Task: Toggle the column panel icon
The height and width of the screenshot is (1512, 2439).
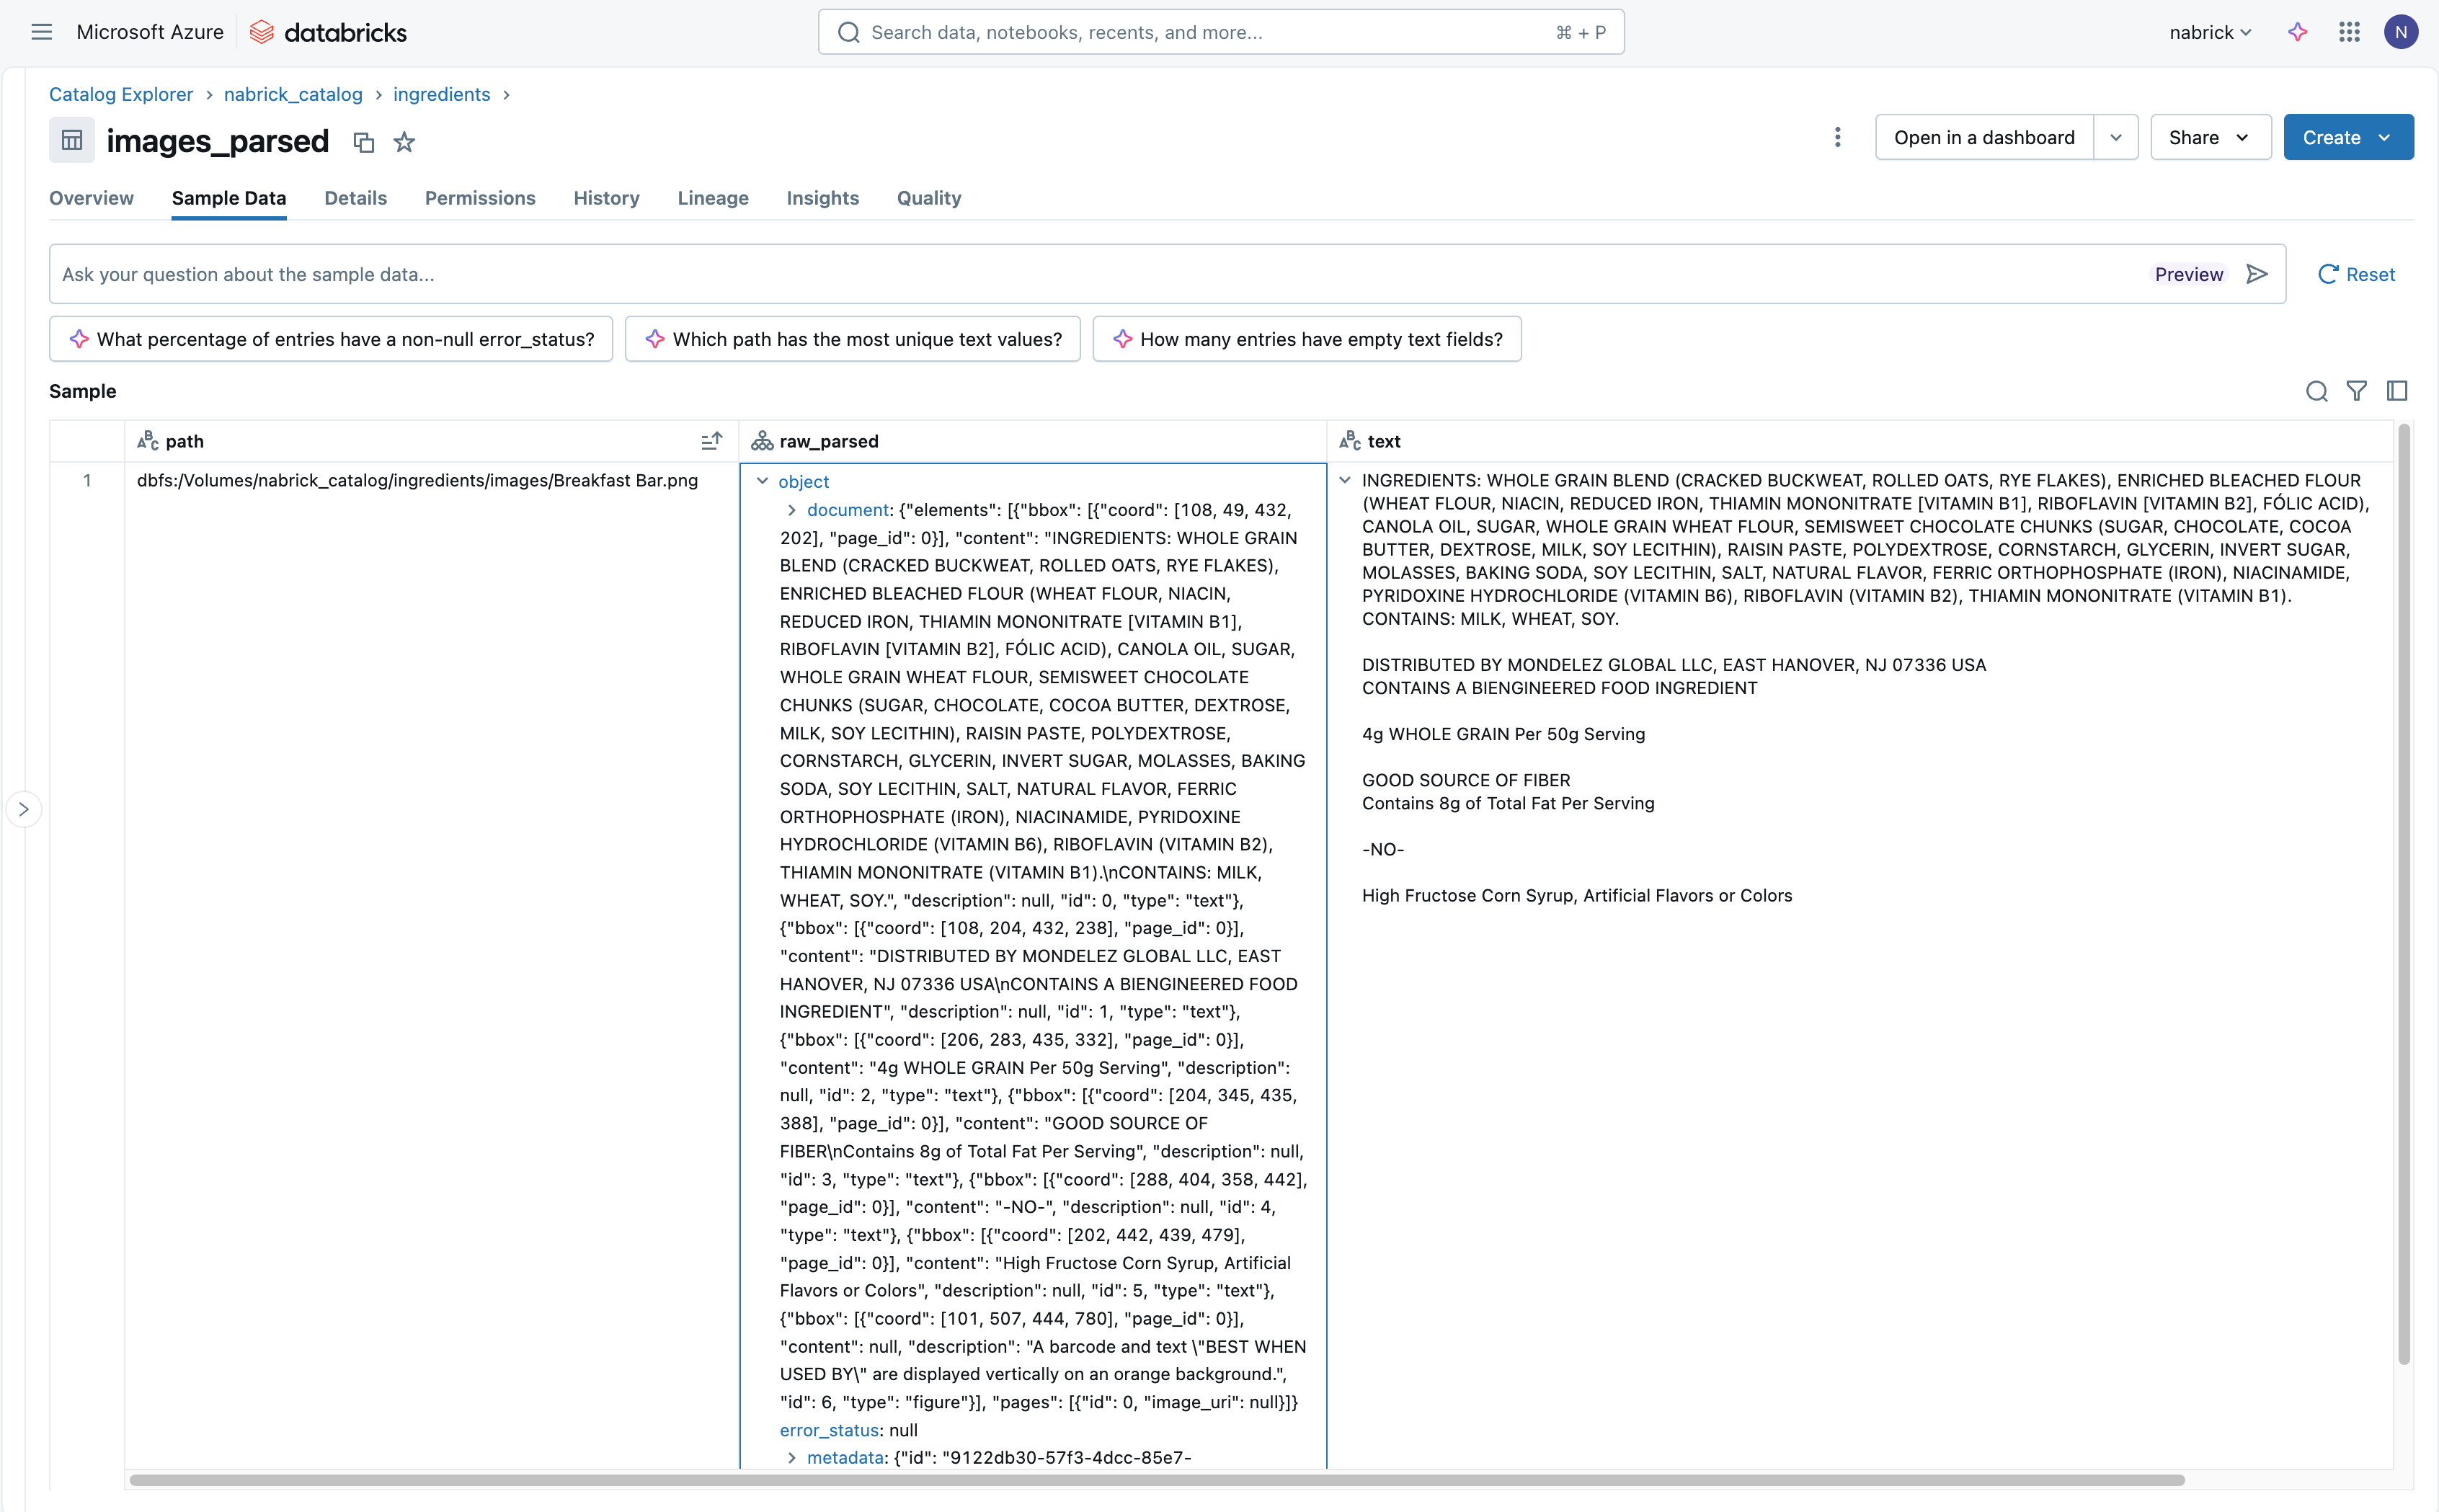Action: point(2397,391)
